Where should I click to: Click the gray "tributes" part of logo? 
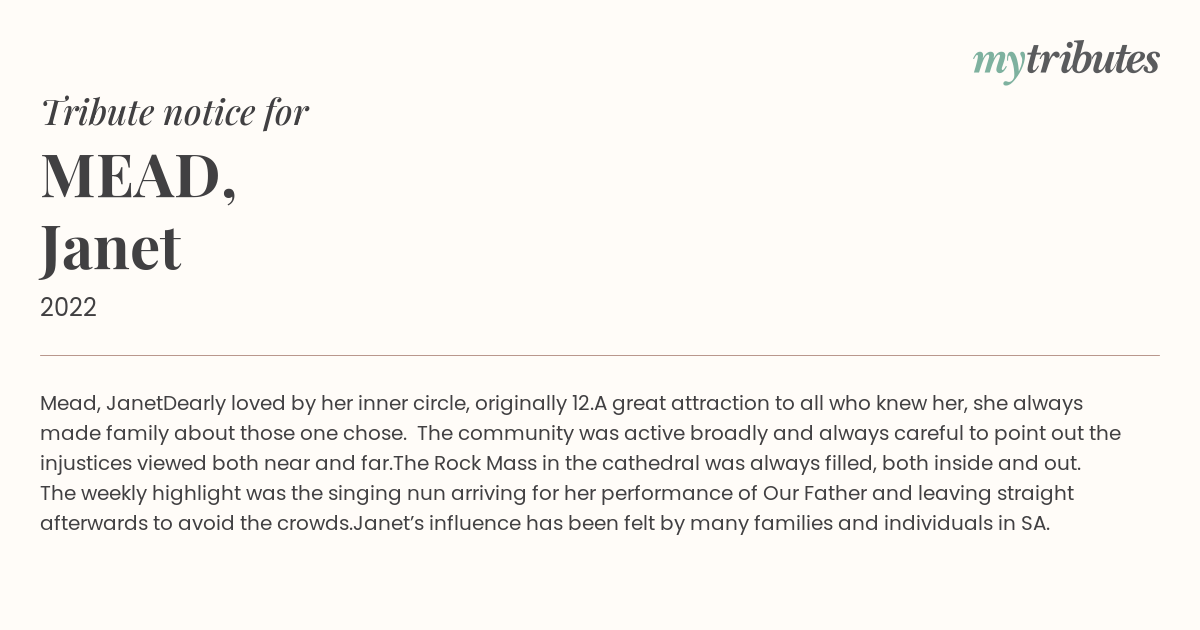pos(1092,60)
